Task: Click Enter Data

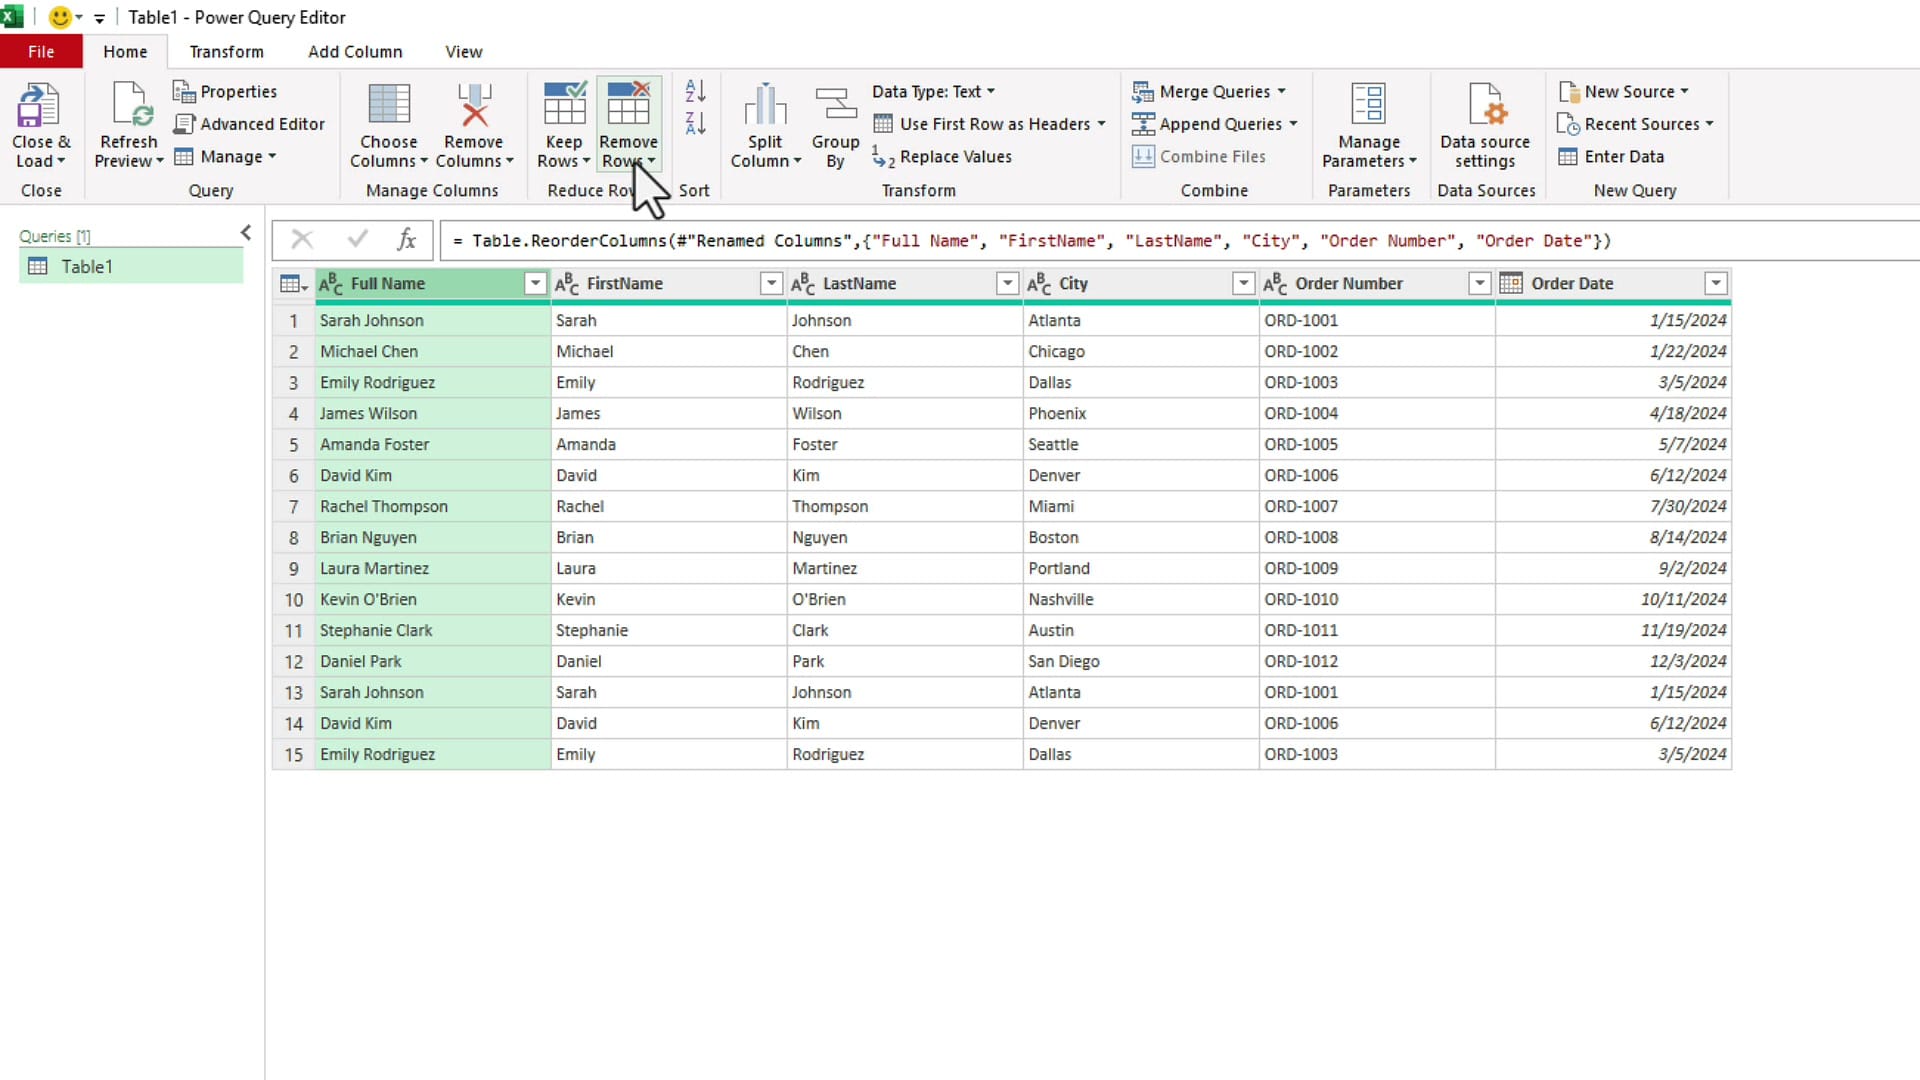Action: (1611, 157)
